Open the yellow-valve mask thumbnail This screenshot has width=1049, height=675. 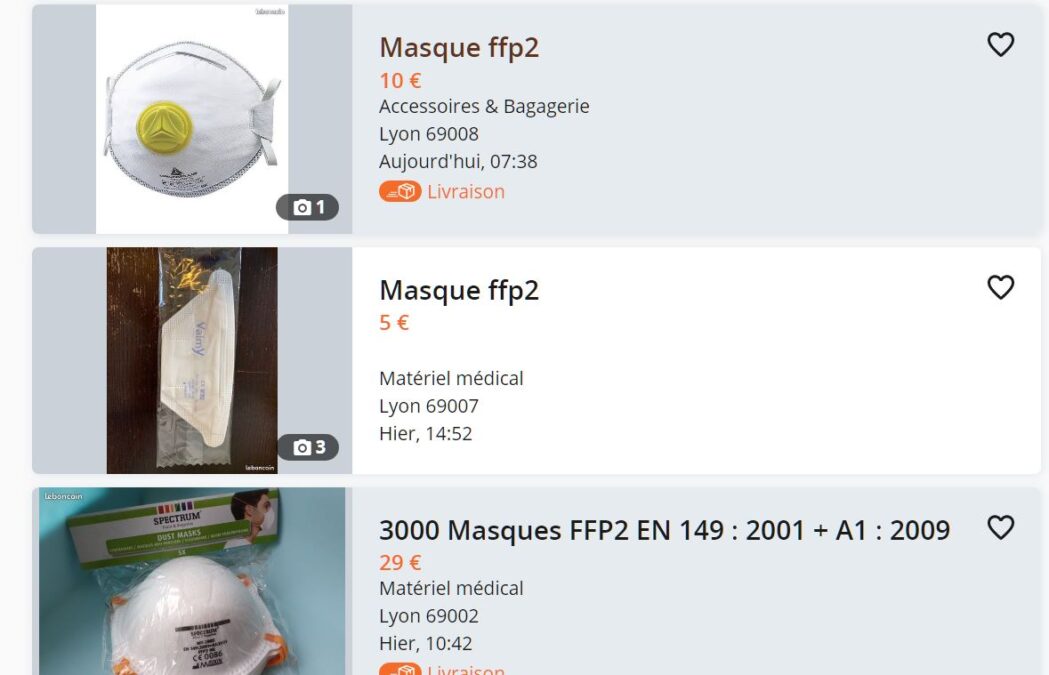coord(192,119)
